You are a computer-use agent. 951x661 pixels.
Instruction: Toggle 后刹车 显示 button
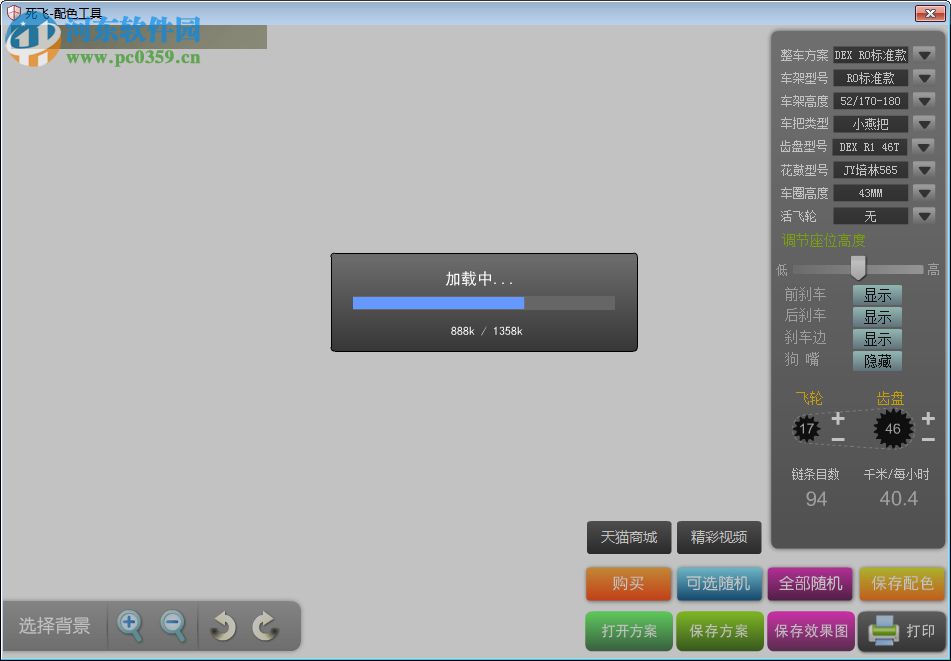(x=877, y=317)
